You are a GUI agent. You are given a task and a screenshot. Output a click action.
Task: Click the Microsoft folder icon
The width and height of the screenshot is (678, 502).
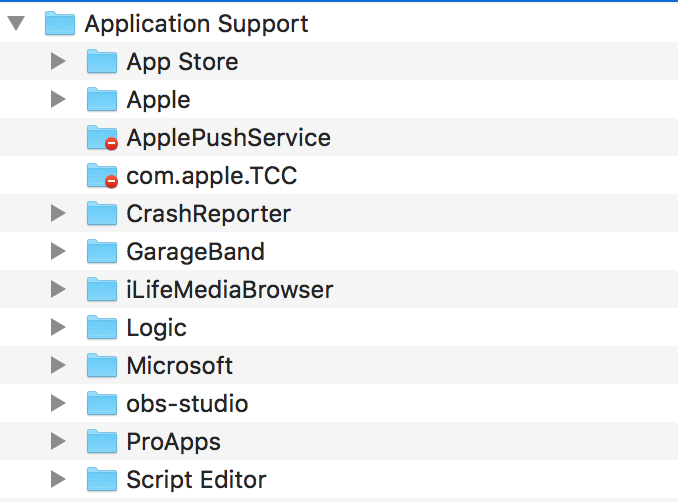tap(102, 365)
